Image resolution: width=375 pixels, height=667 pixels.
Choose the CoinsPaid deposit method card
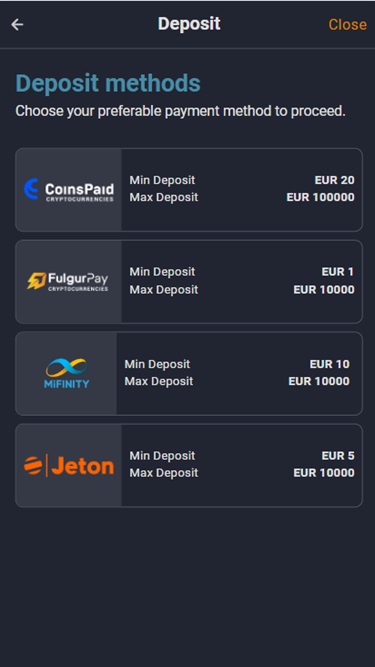(x=189, y=190)
